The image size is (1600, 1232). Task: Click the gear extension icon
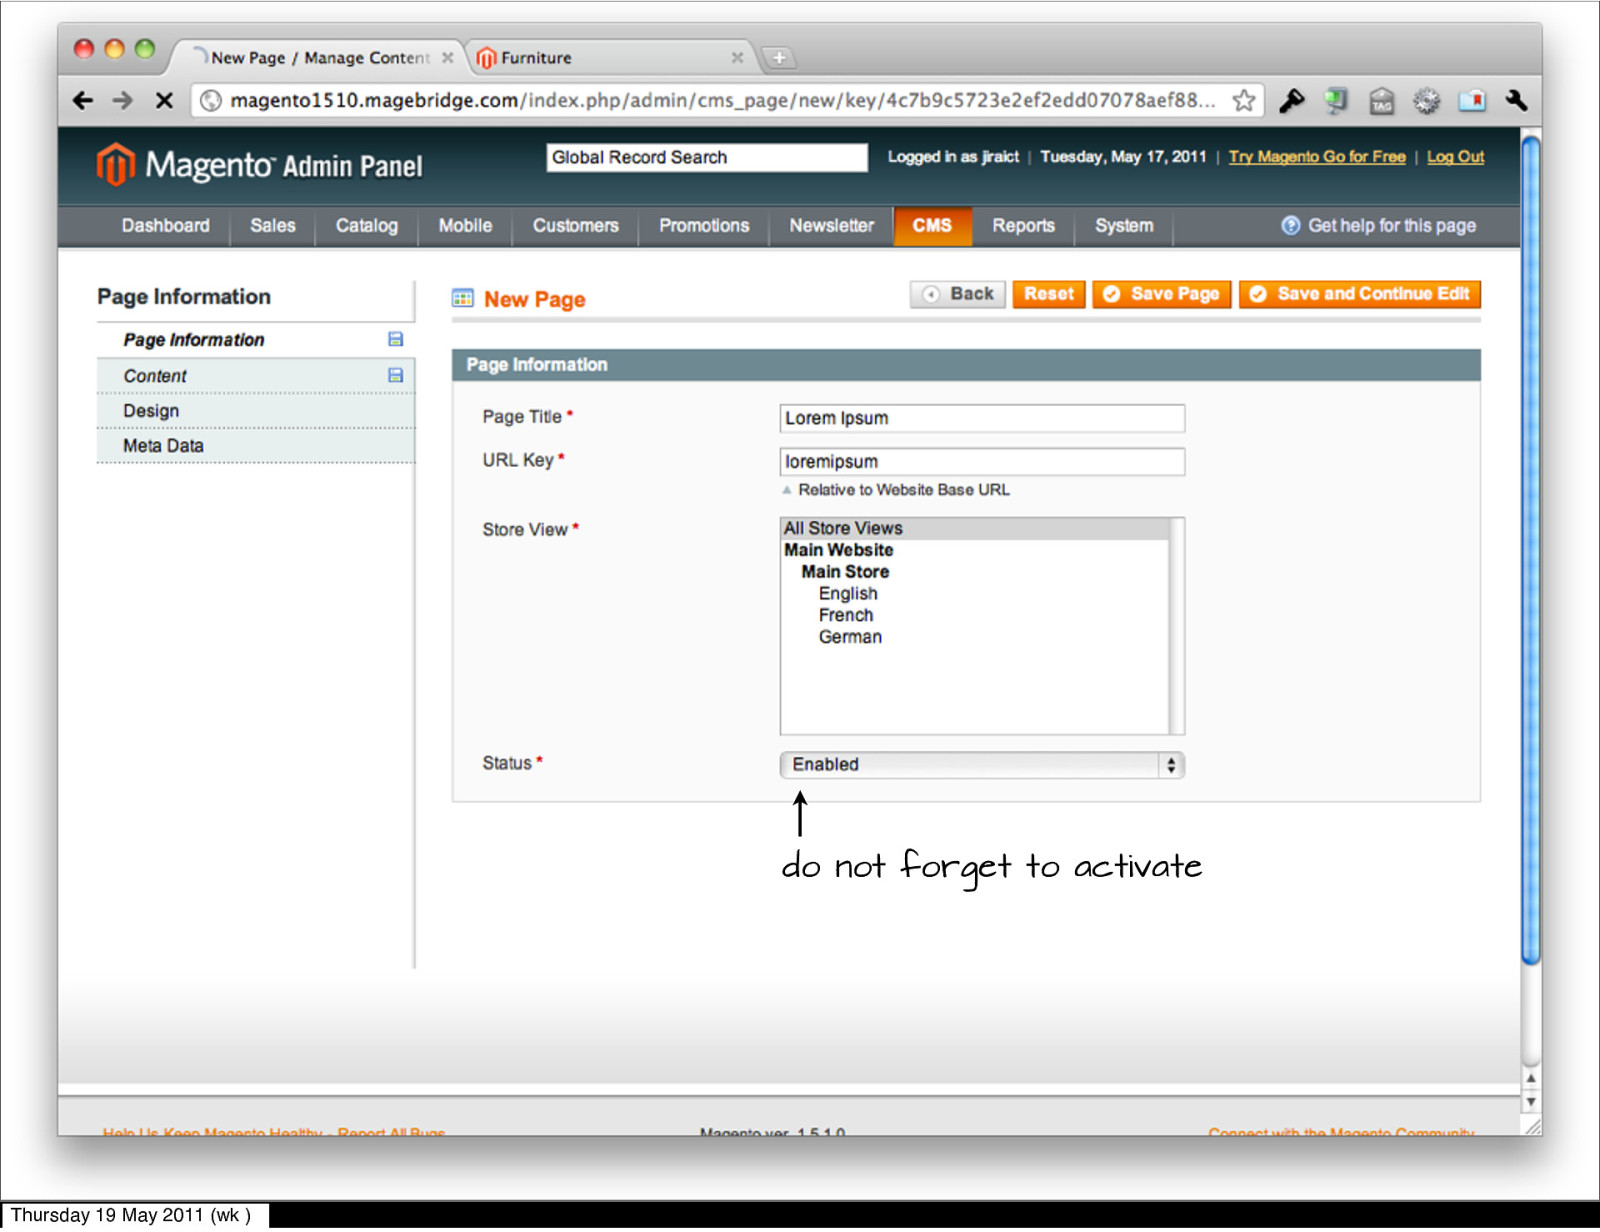(x=1426, y=100)
